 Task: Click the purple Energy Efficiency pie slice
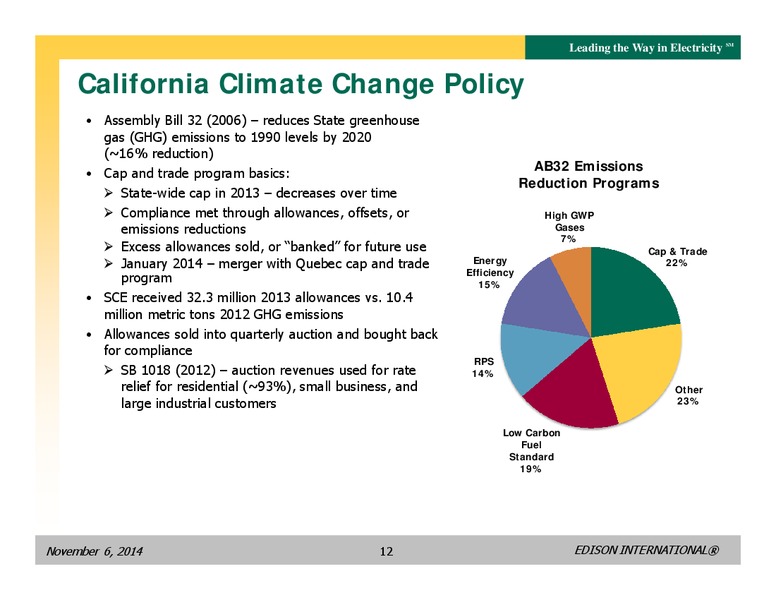[544, 302]
